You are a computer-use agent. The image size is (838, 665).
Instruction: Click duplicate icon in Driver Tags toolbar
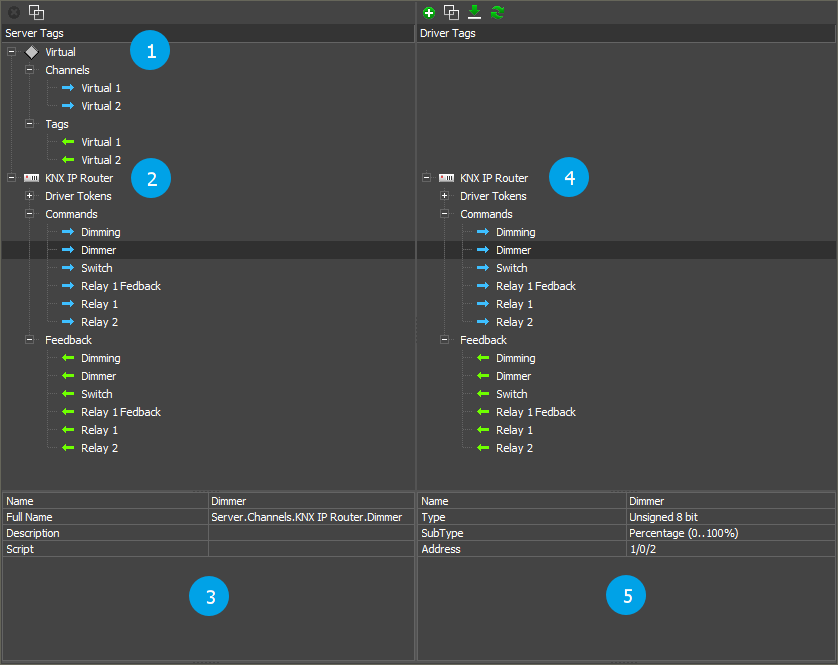(452, 12)
